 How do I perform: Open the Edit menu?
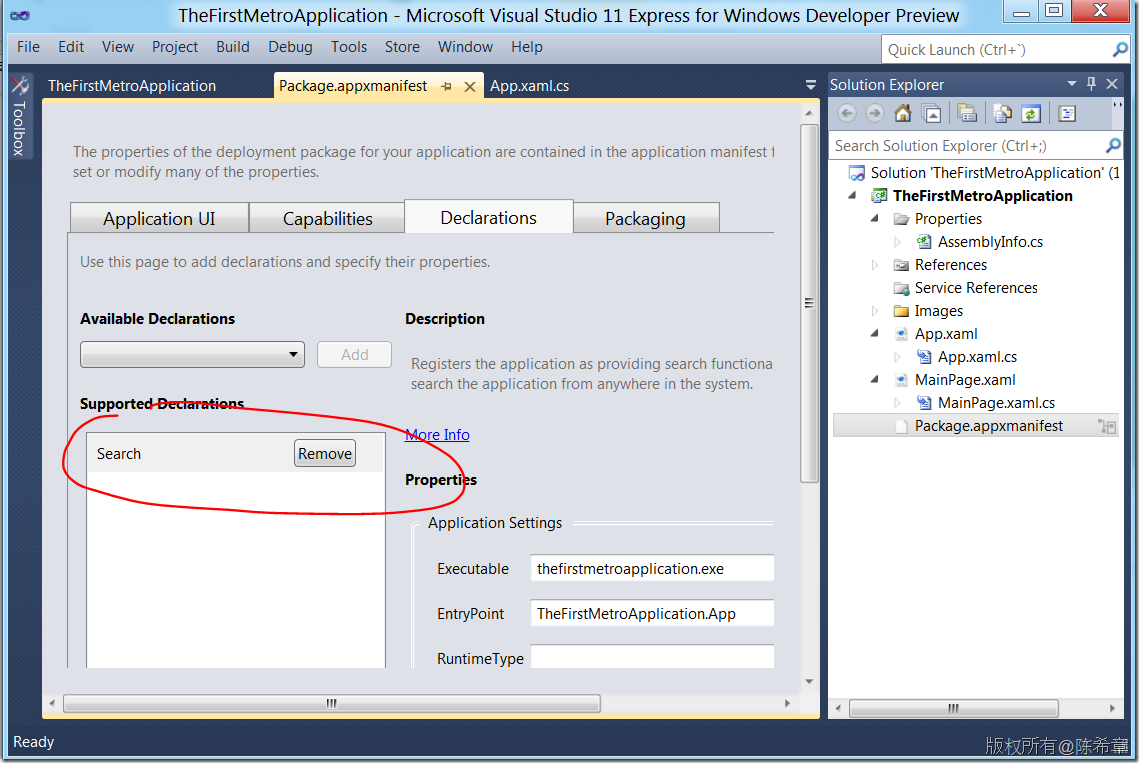click(71, 47)
